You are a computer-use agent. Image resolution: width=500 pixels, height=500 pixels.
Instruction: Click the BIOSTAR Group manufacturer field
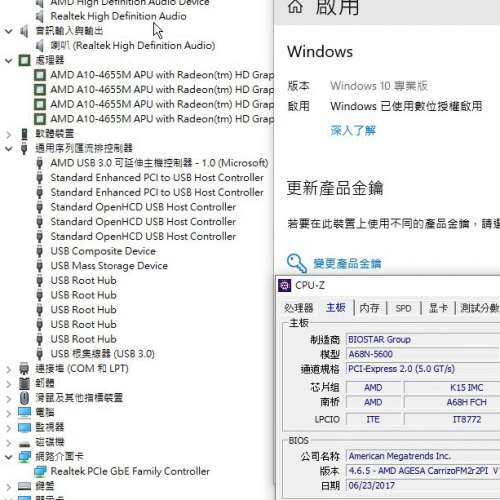(x=423, y=340)
